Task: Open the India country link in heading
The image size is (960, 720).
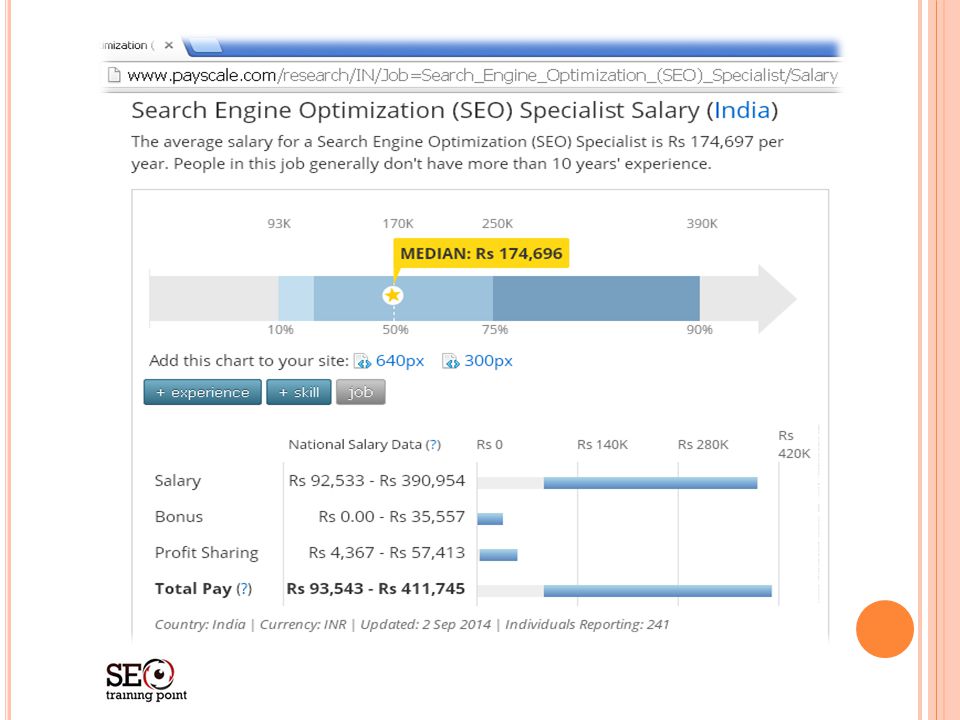Action: (742, 110)
